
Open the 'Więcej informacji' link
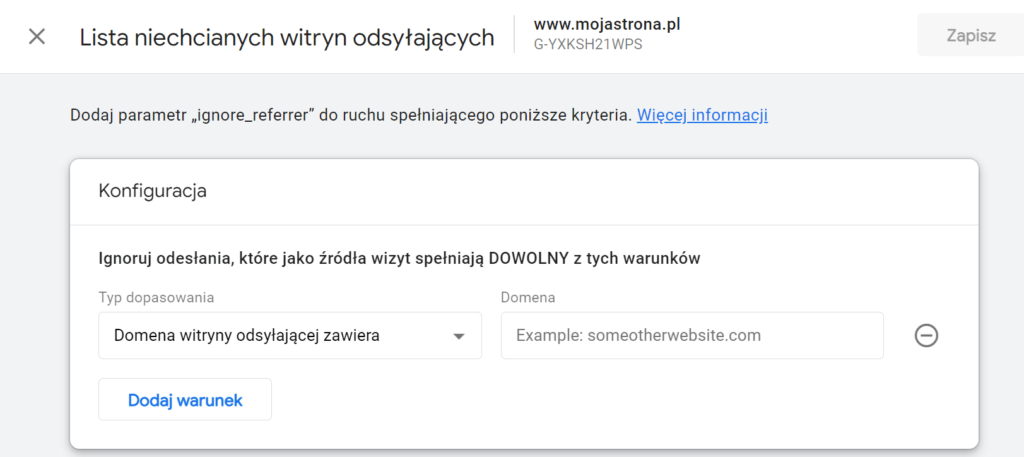click(x=702, y=115)
